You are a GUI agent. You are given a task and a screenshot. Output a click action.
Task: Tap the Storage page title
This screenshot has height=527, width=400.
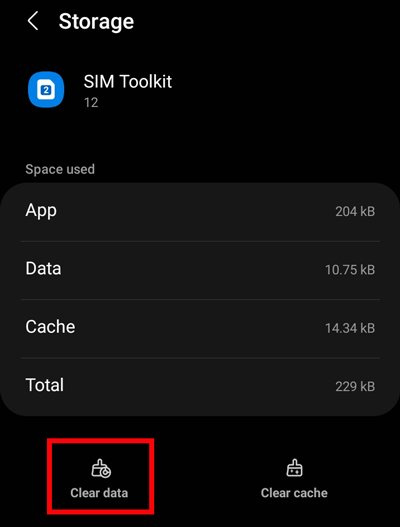click(x=96, y=22)
